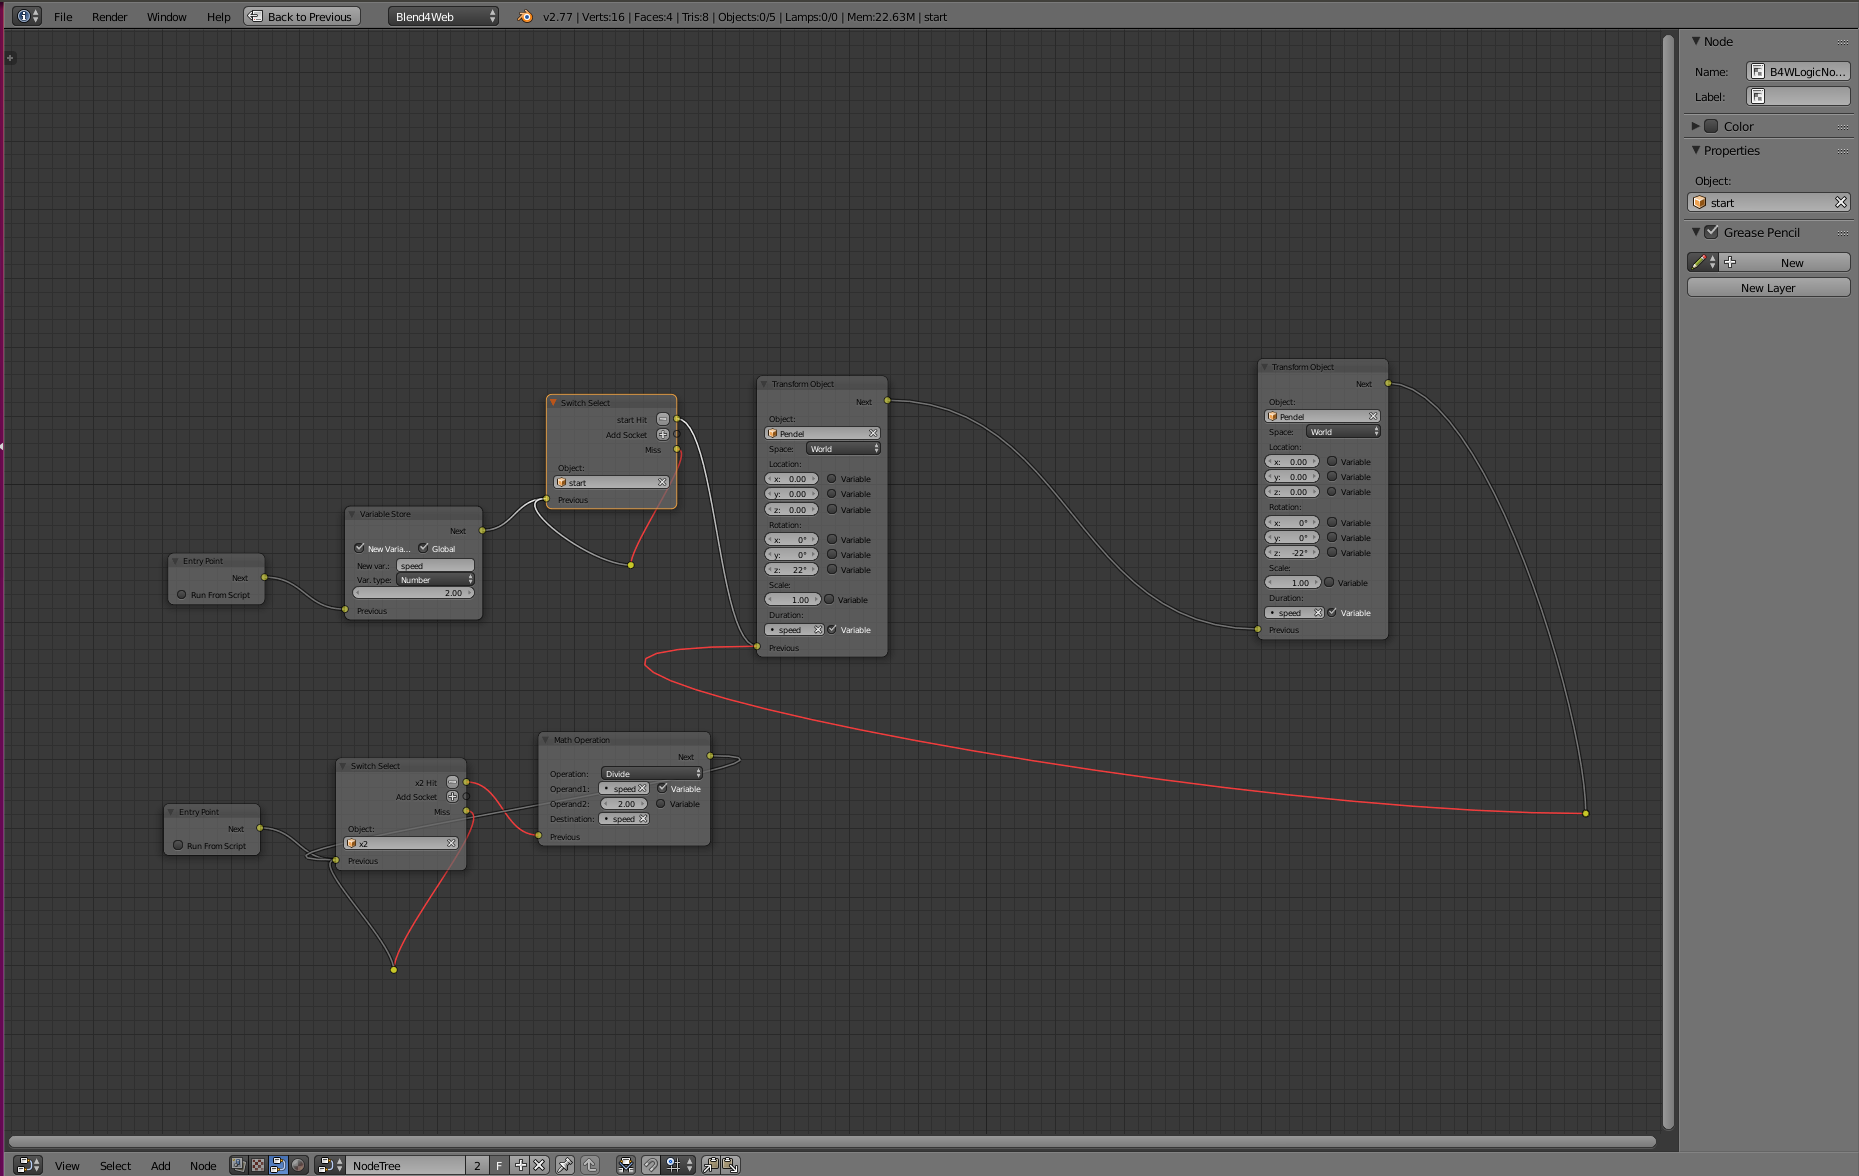Click the Back to Previous button
This screenshot has width=1859, height=1176.
301,16
